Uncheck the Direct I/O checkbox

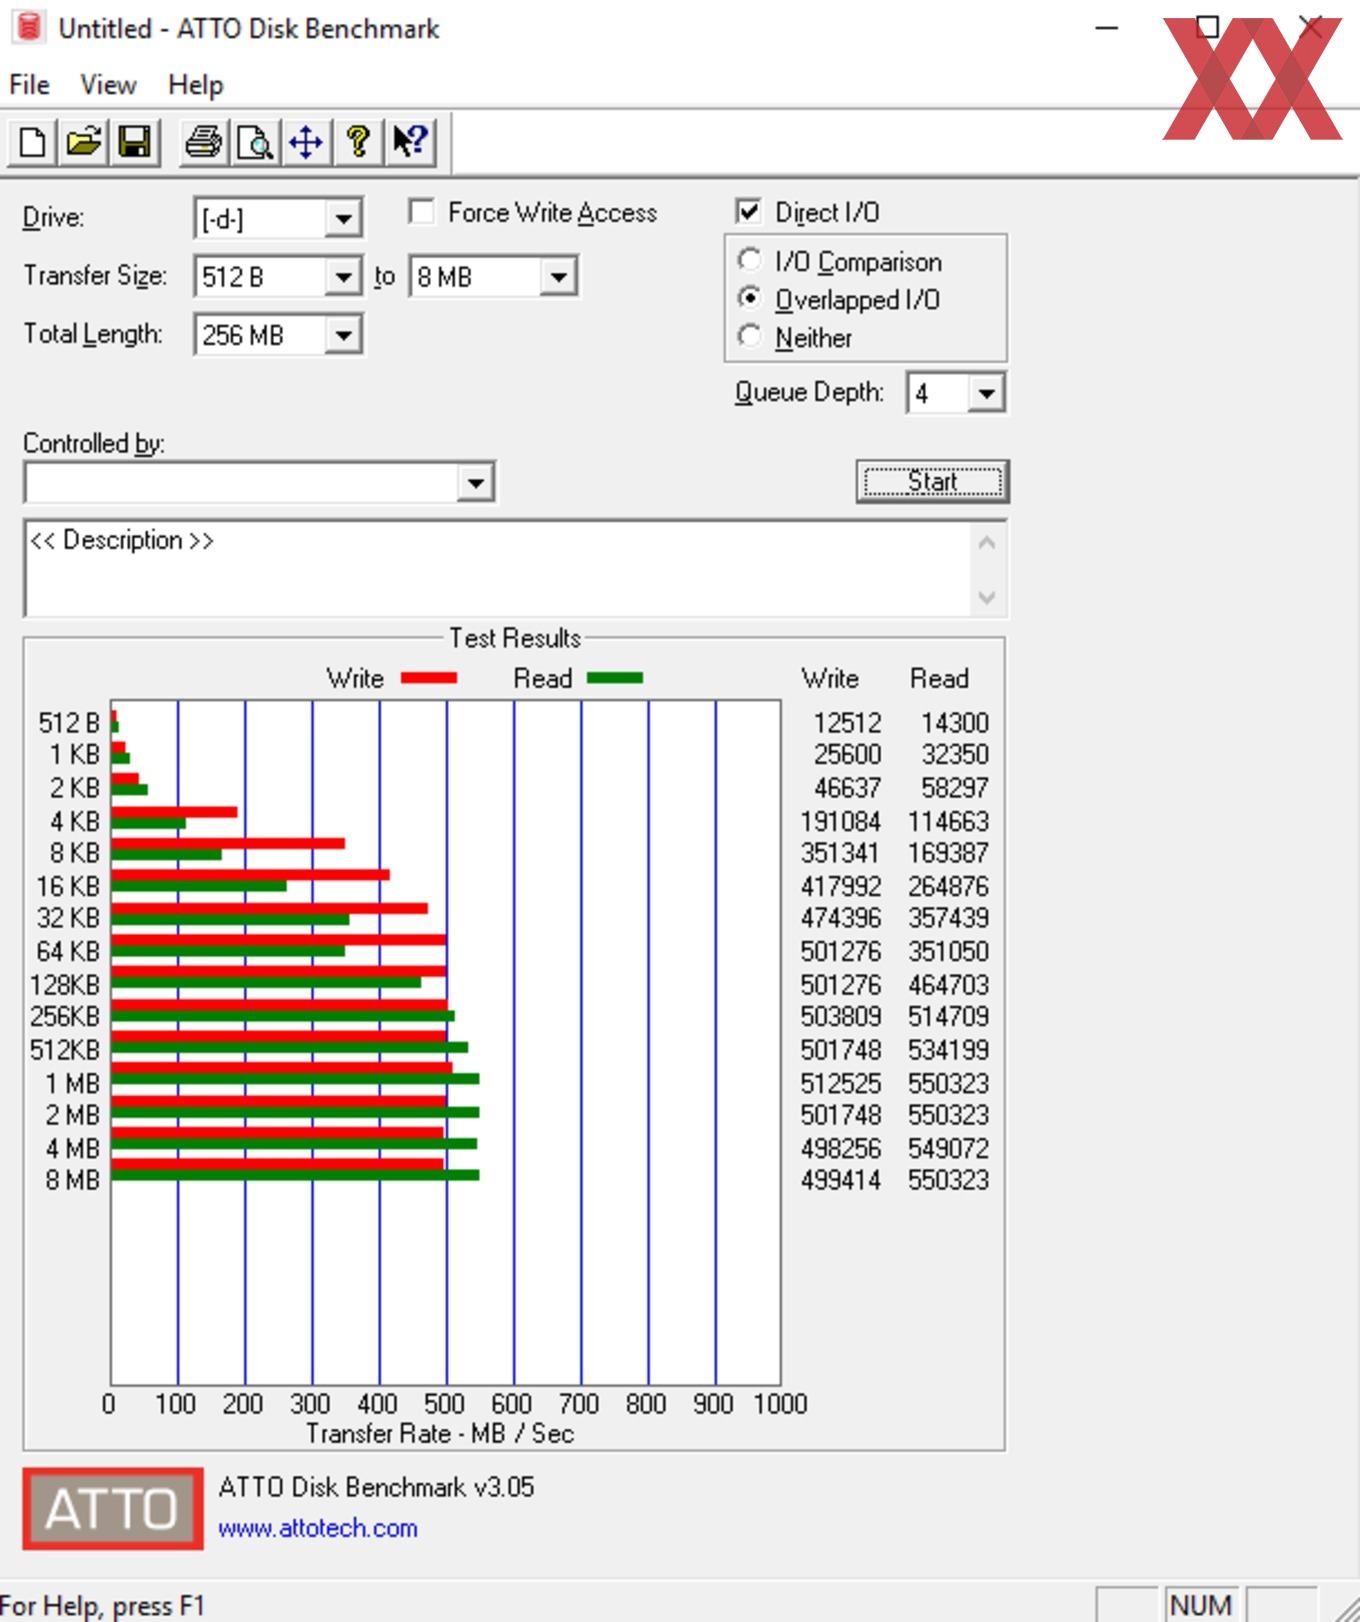[748, 212]
